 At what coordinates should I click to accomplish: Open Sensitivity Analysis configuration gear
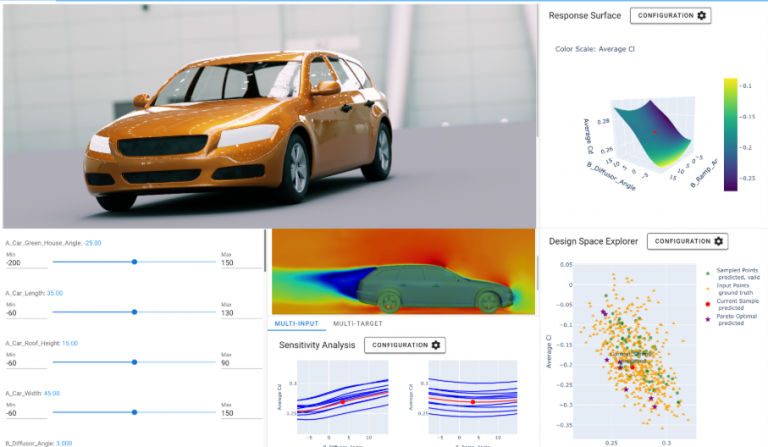[x=404, y=345]
